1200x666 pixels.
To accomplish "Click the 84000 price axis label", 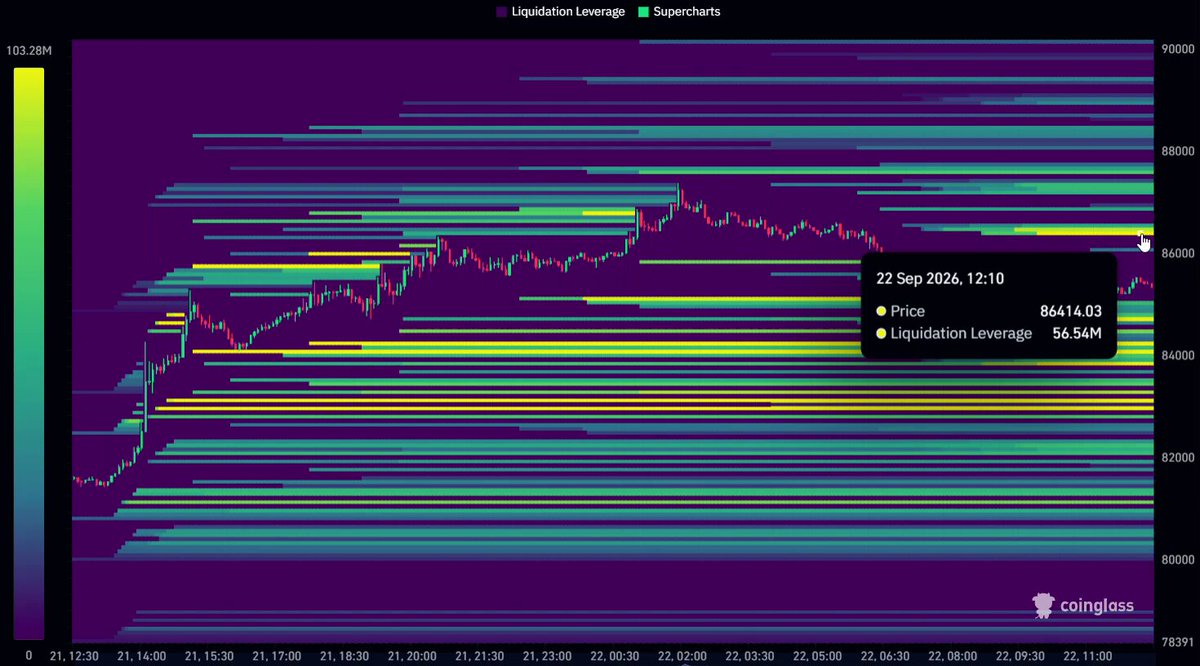I will click(1176, 355).
